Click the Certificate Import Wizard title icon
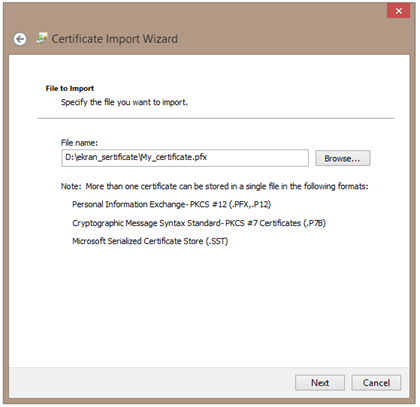The image size is (420, 407). tap(42, 39)
